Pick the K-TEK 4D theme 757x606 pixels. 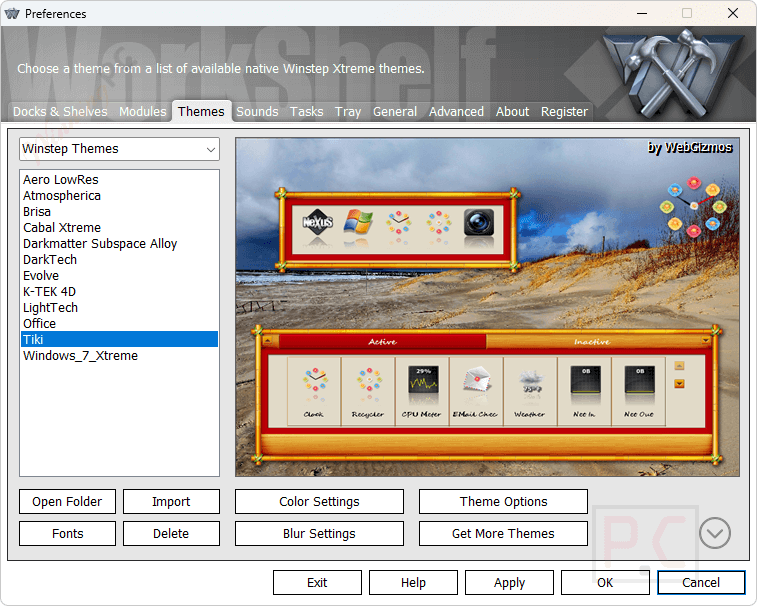119,291
